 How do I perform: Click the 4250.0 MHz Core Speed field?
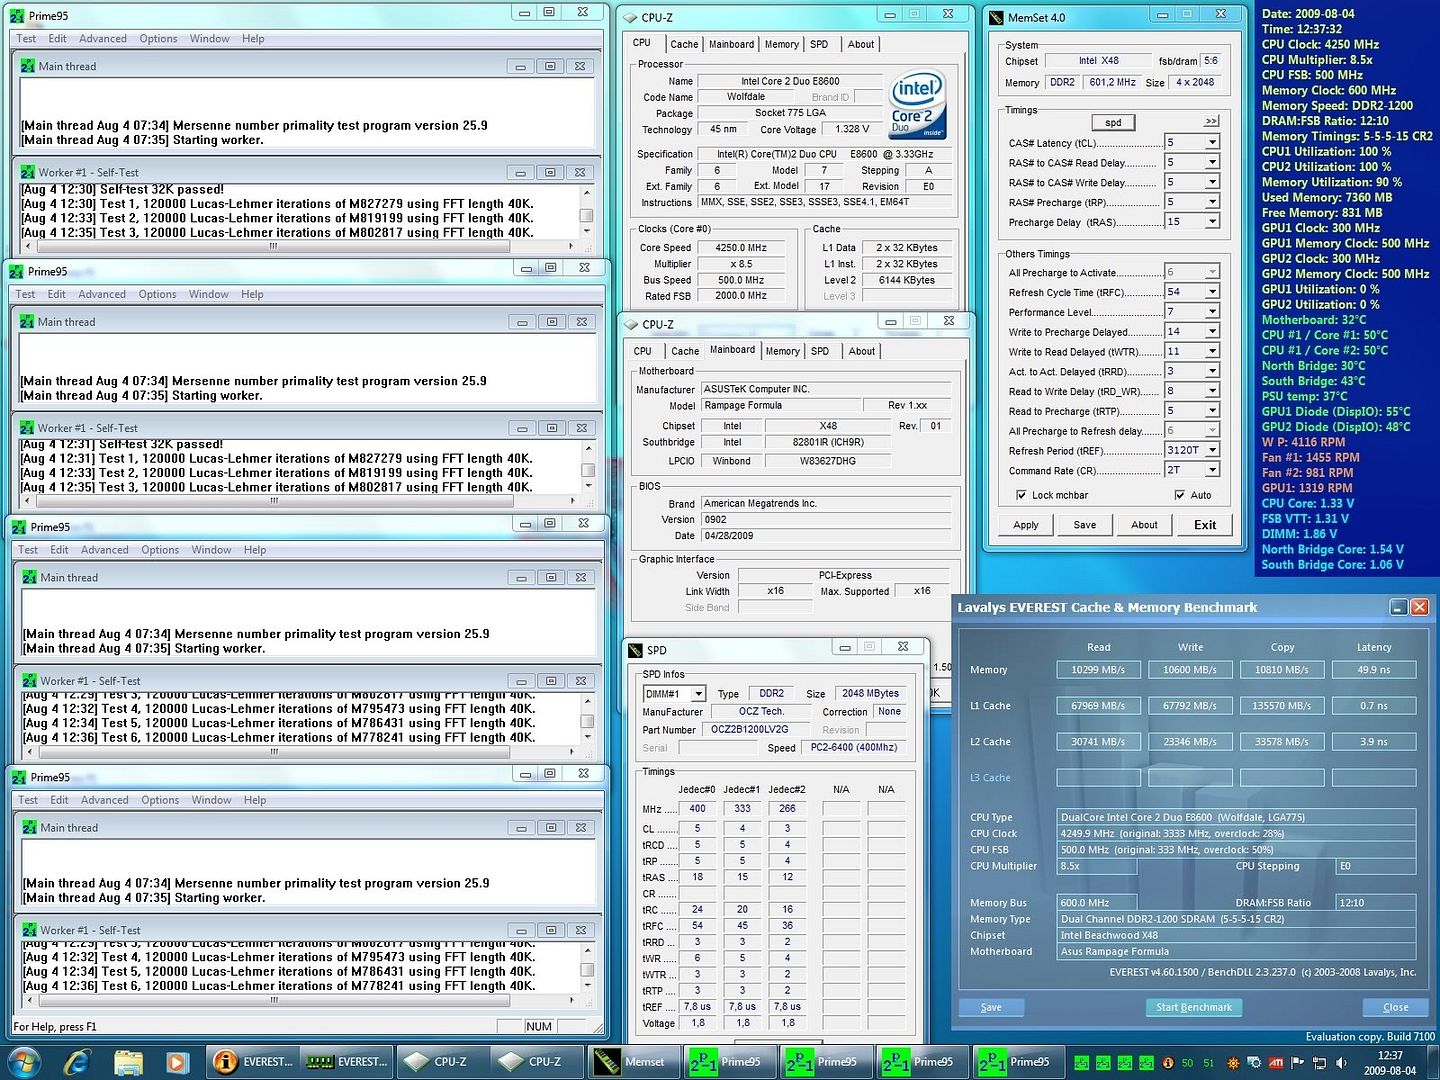740,248
